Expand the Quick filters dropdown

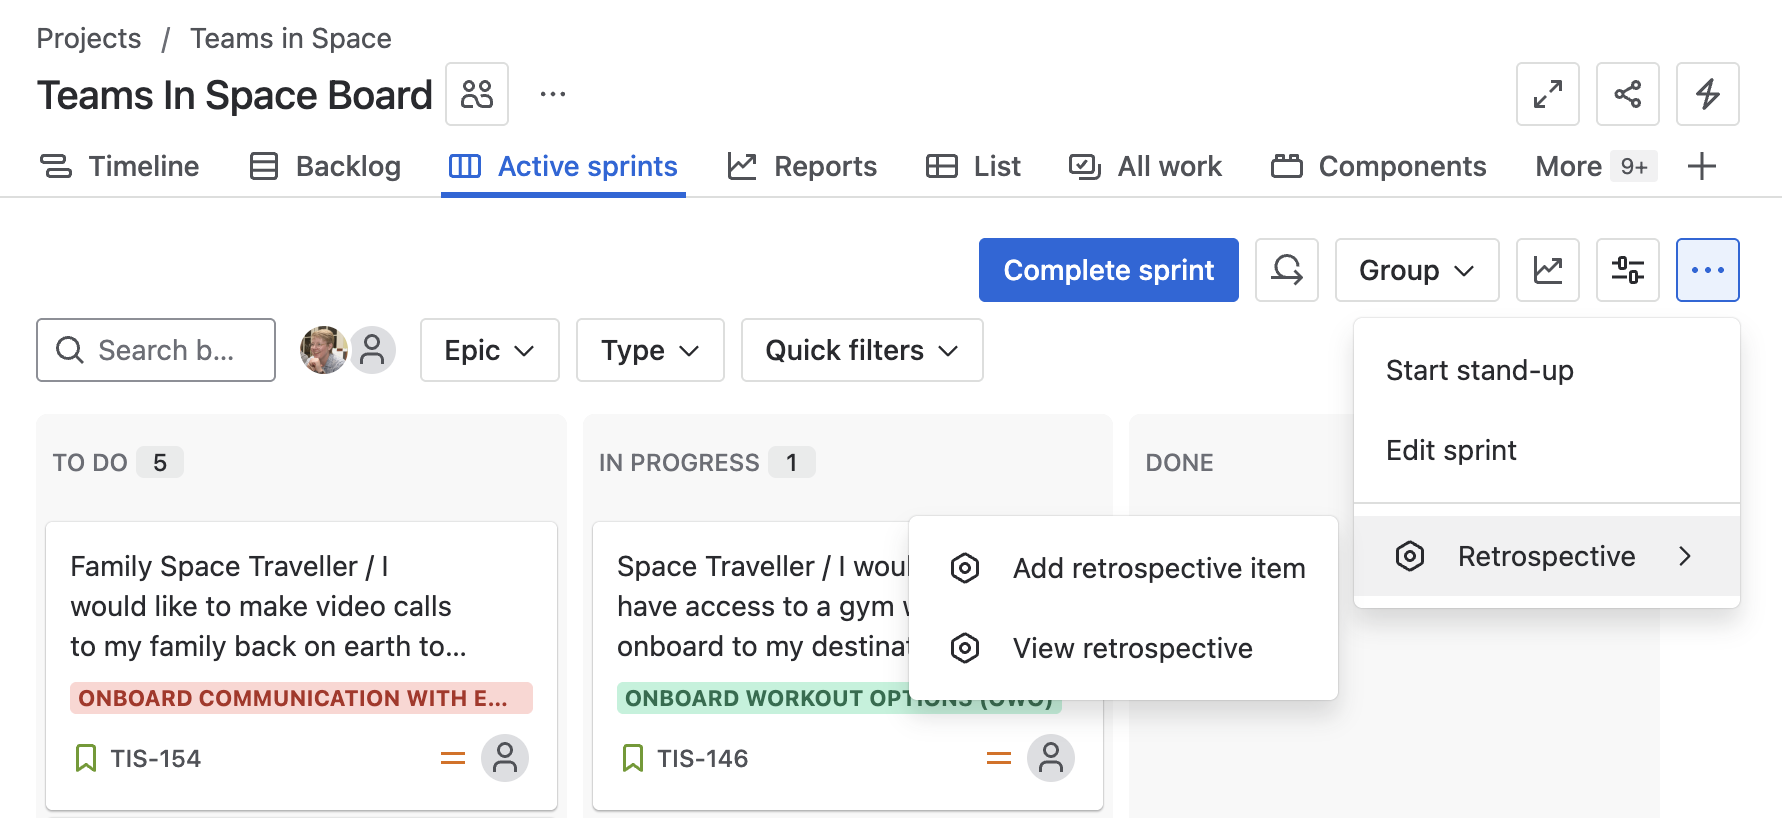point(861,350)
